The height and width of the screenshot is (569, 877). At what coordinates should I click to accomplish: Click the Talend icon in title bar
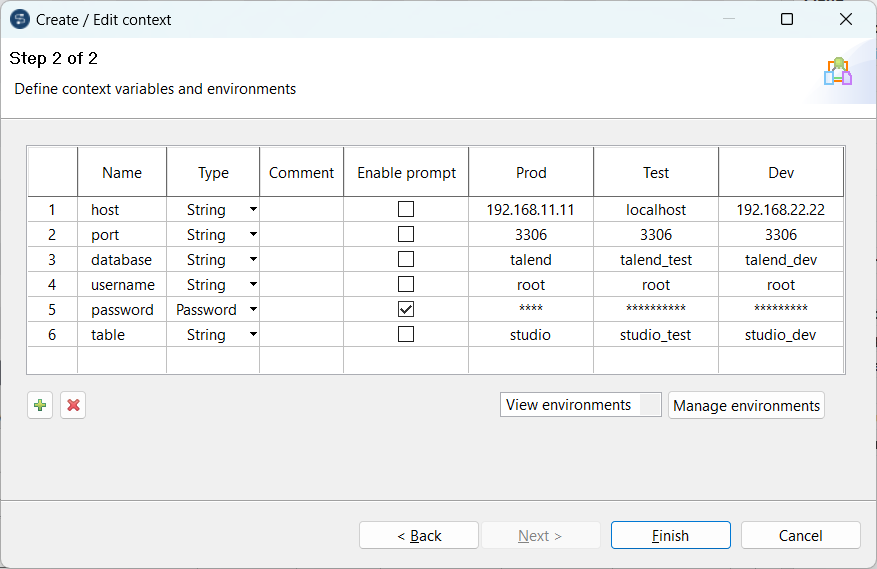pos(19,19)
